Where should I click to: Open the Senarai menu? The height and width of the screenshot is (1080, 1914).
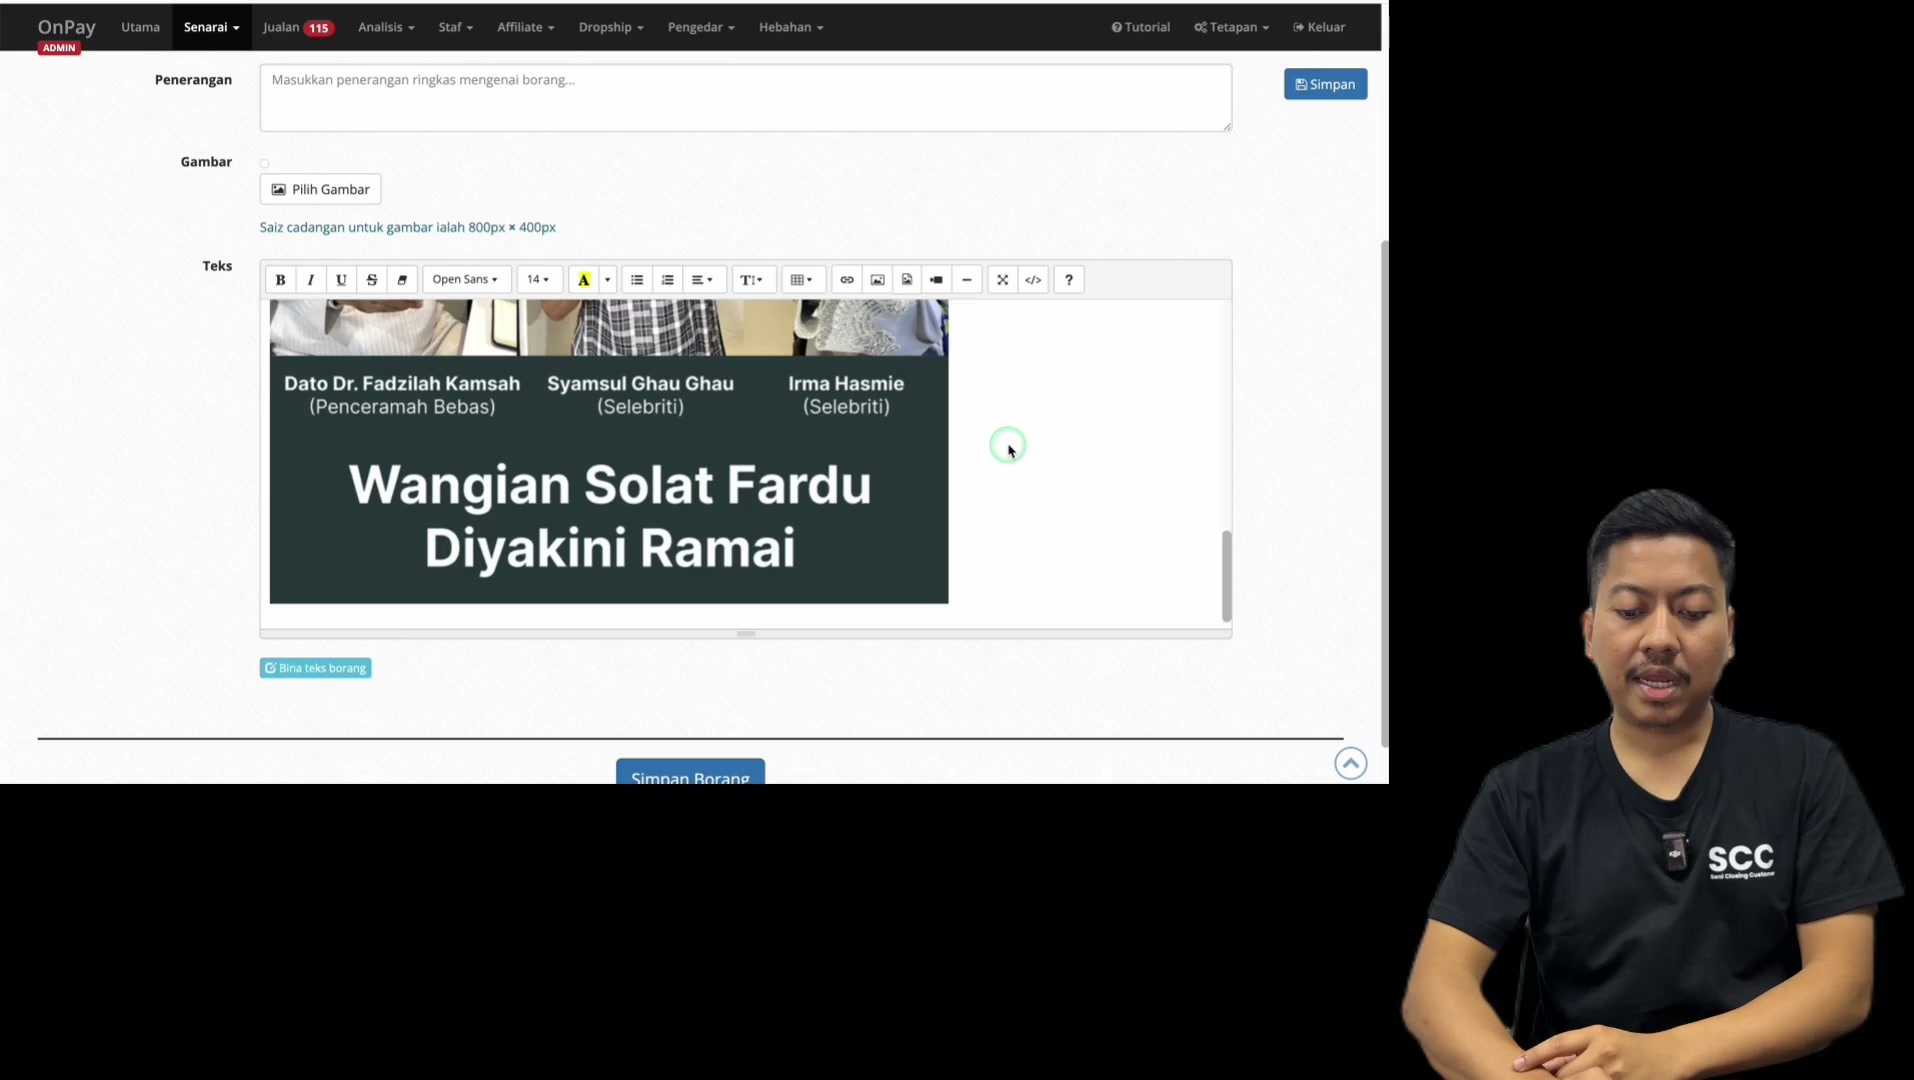211,27
